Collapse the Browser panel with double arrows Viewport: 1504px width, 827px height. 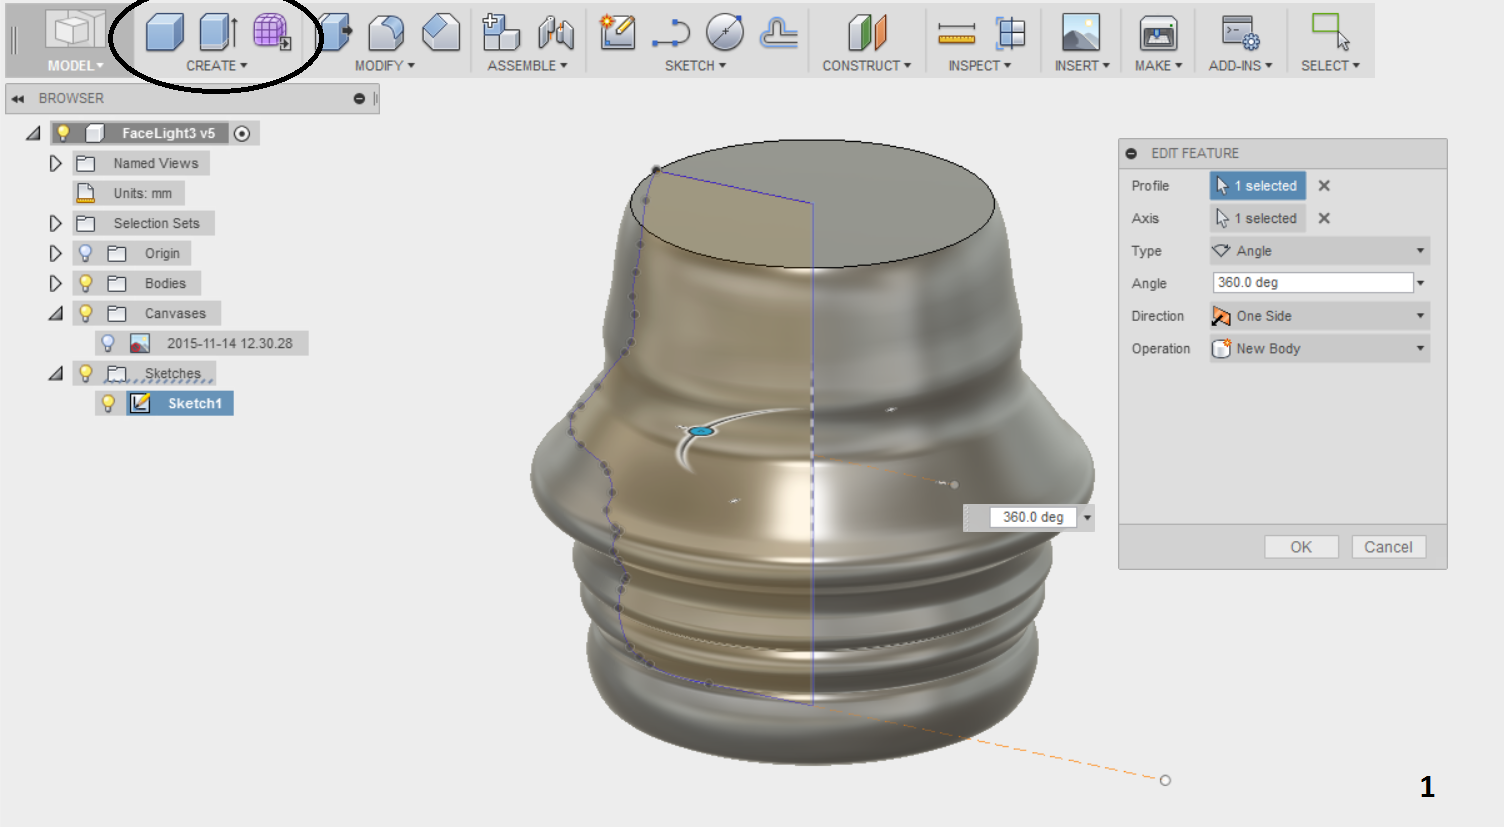coord(17,98)
